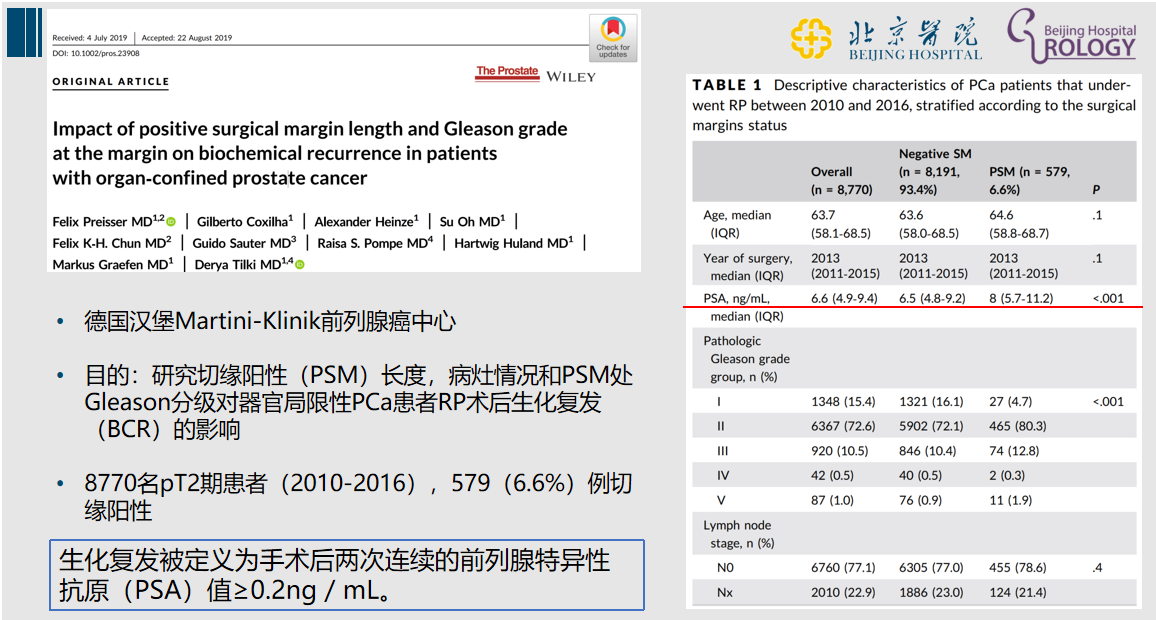Viewport: 1156px width, 620px height.
Task: Click the Age, median (IQR) row label
Action: [x=737, y=224]
